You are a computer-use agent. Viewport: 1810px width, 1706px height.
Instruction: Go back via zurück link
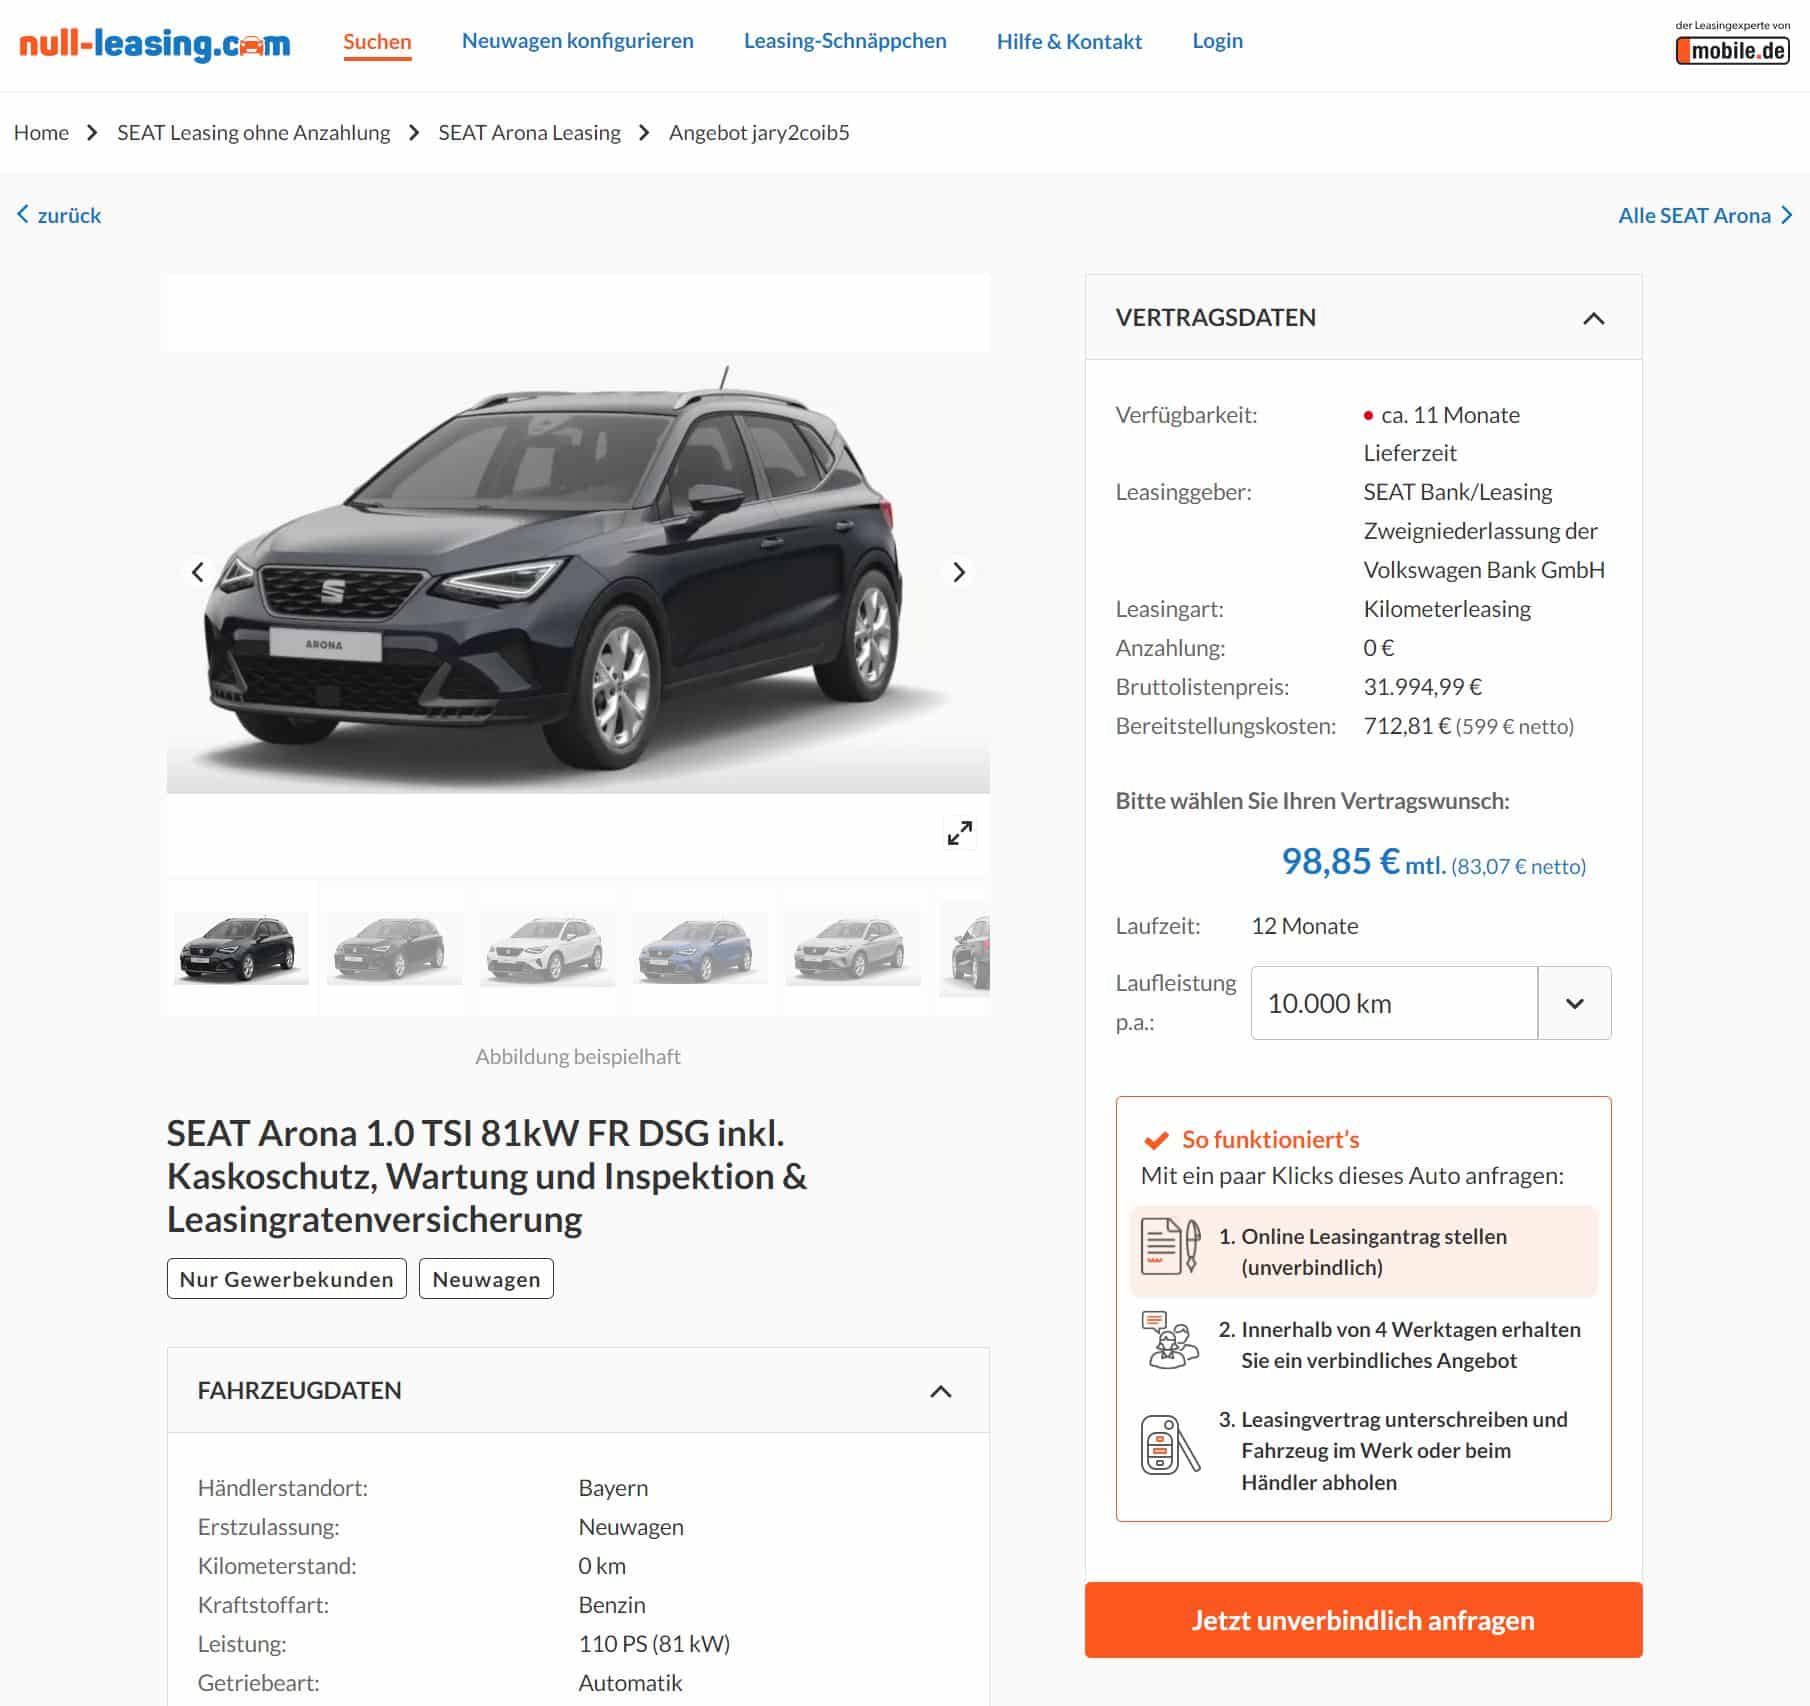[59, 215]
